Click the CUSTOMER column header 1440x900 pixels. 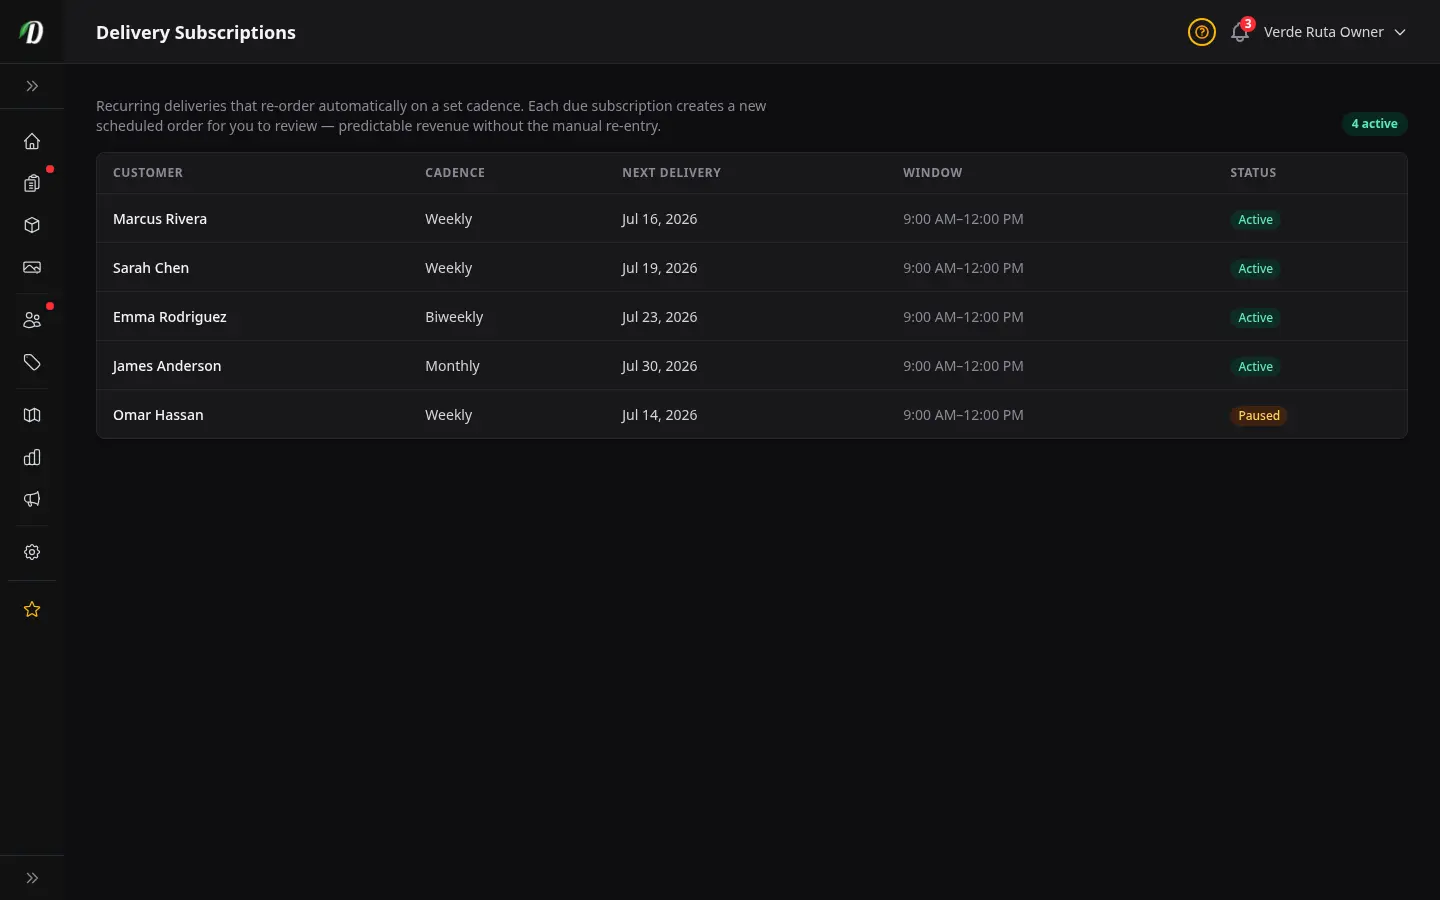(x=148, y=173)
